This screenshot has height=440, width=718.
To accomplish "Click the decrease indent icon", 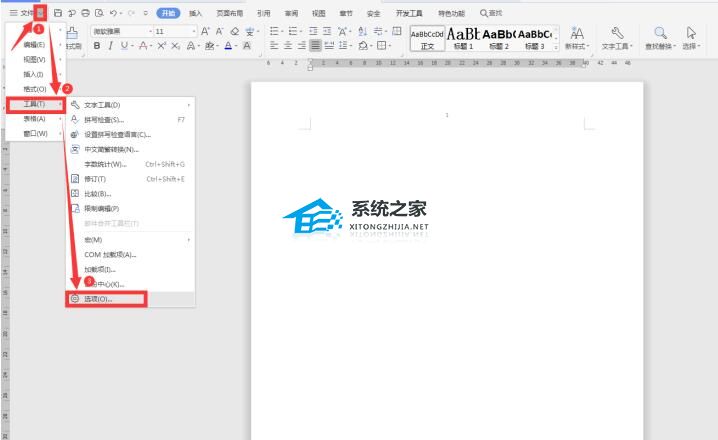I will (x=313, y=31).
